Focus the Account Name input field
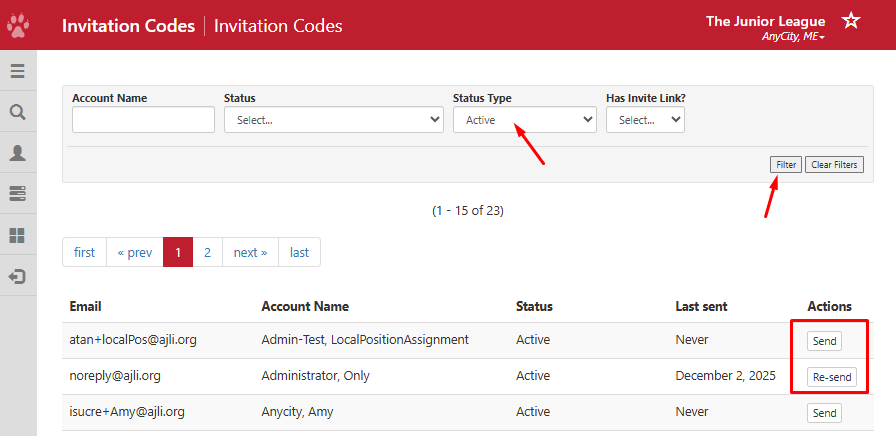896x436 pixels. point(143,120)
